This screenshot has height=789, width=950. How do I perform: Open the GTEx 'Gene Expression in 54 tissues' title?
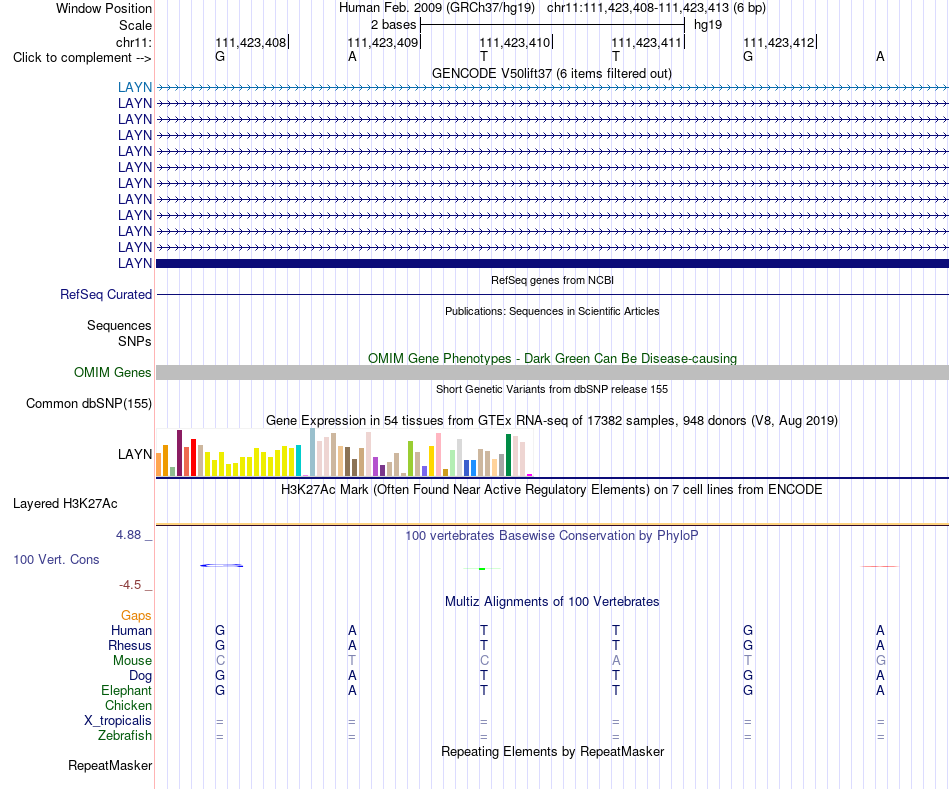552,421
